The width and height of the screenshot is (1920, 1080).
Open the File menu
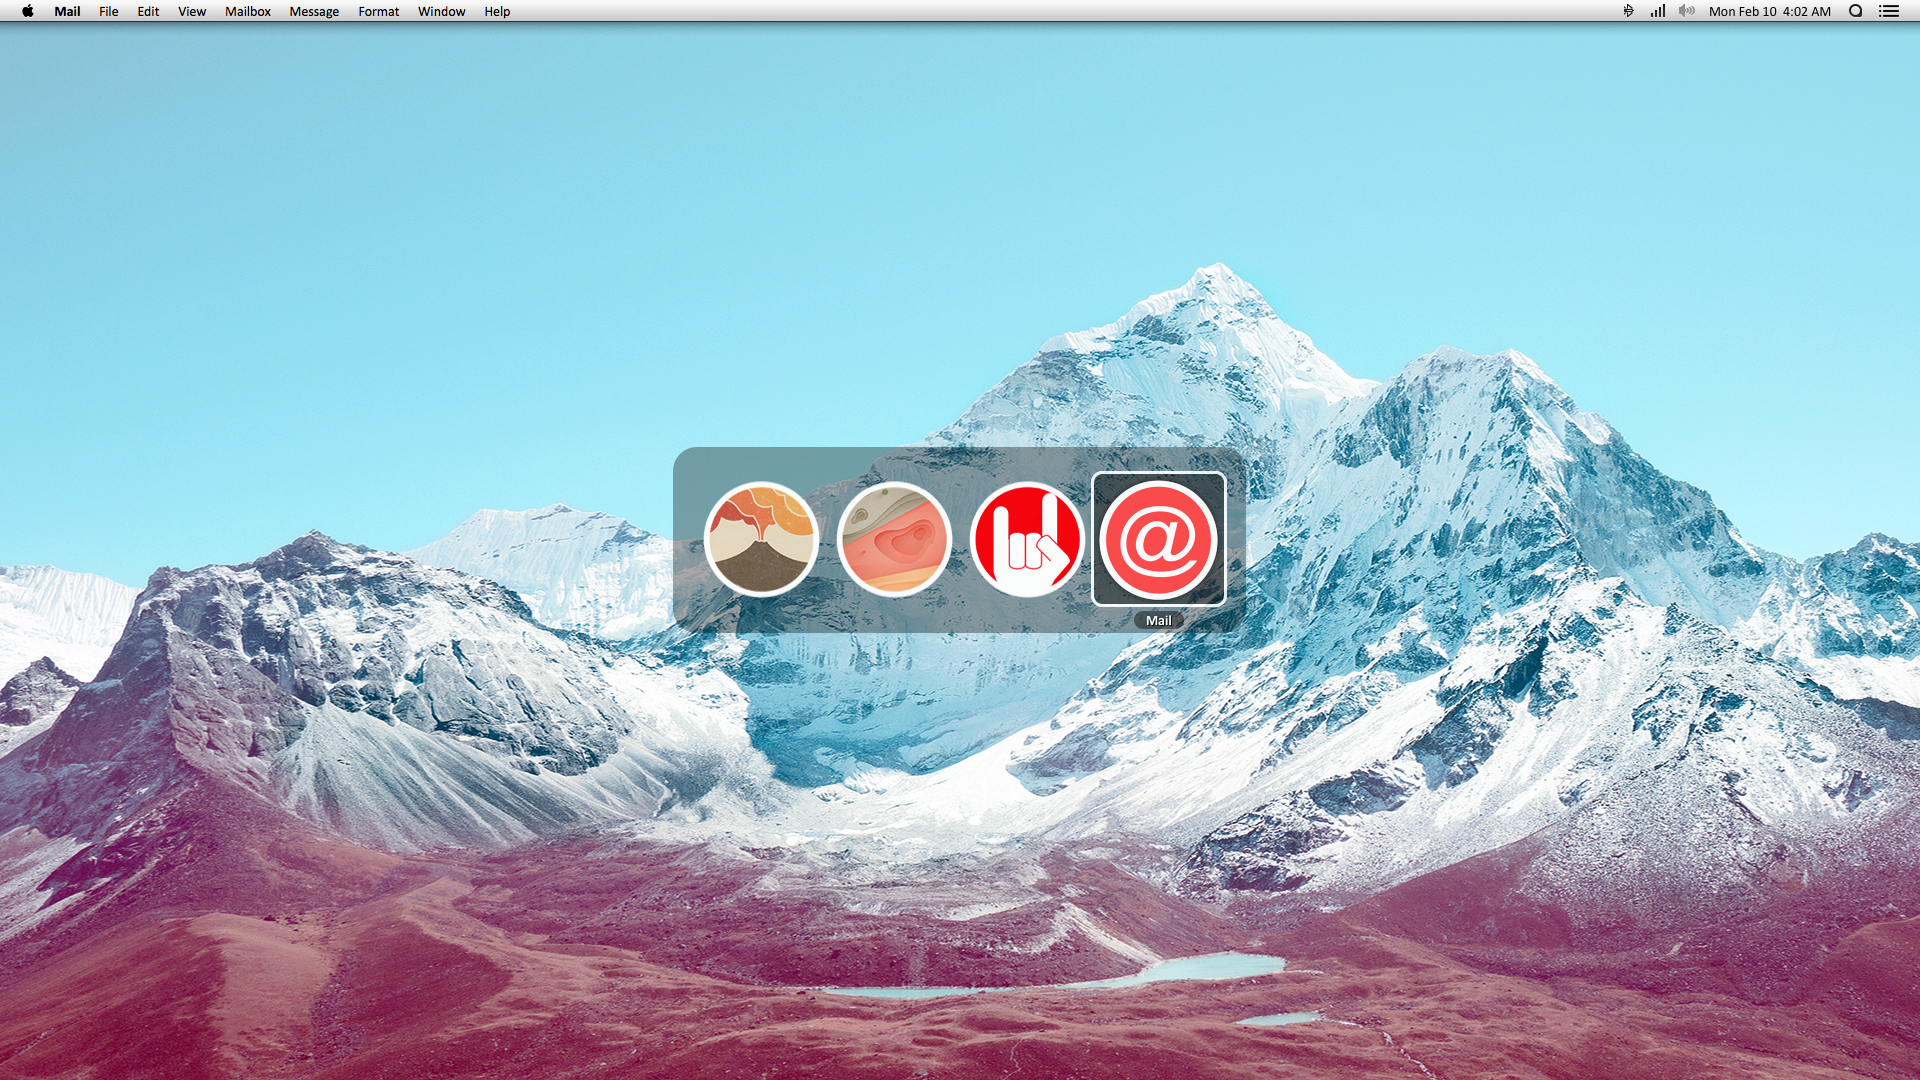[109, 11]
